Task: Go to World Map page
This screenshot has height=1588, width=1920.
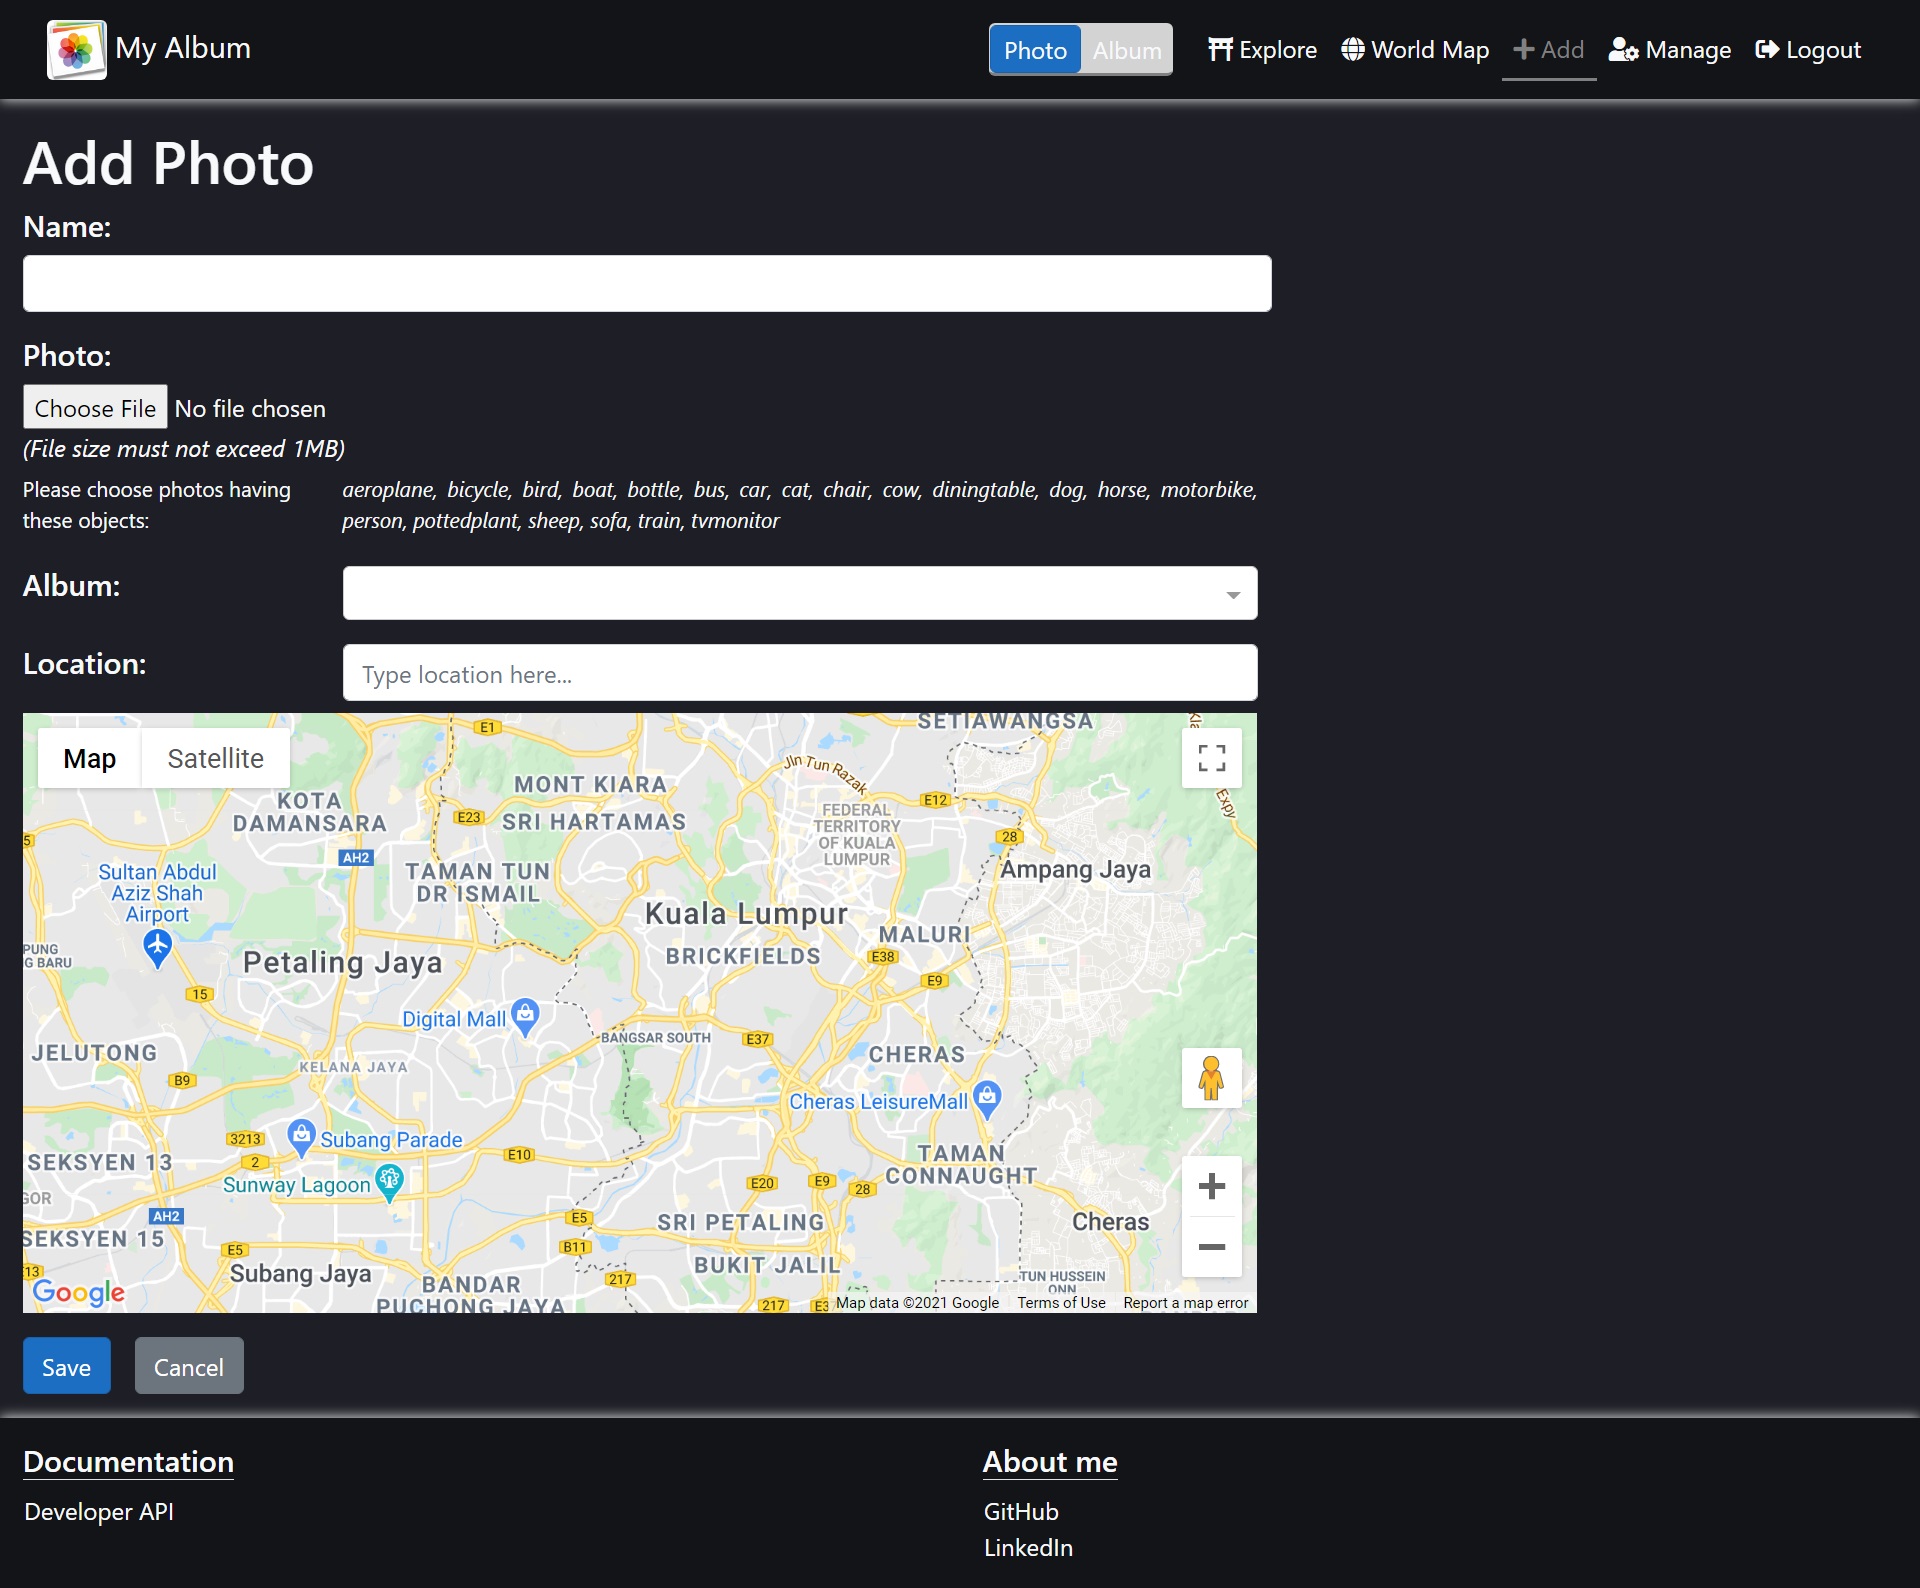Action: (x=1415, y=50)
